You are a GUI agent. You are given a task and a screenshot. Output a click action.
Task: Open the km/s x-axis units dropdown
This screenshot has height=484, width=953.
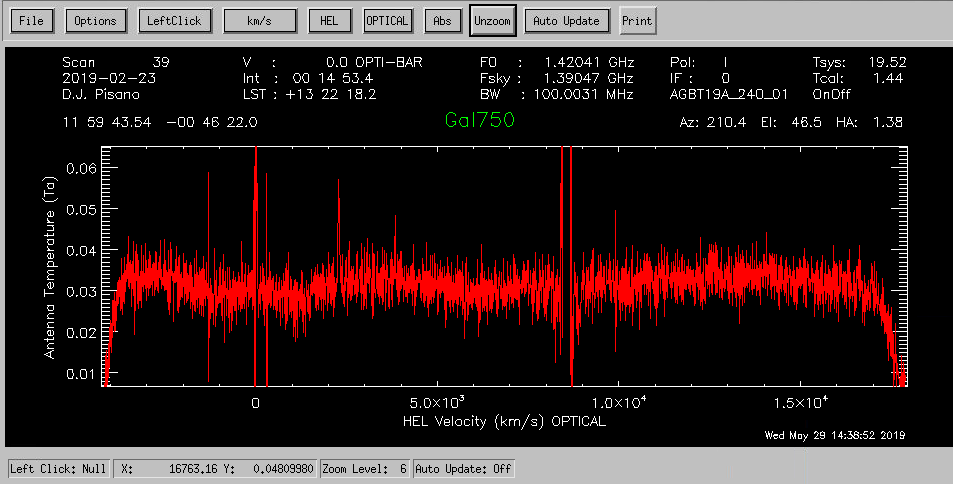point(259,21)
